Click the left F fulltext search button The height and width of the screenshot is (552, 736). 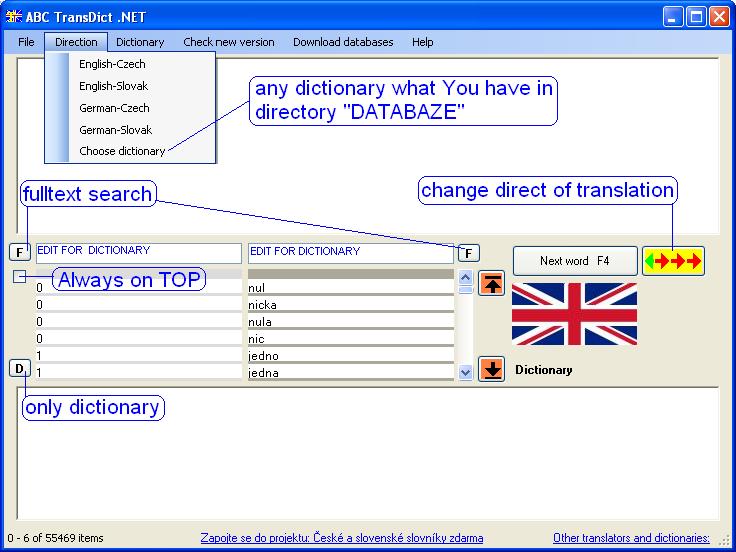point(20,252)
